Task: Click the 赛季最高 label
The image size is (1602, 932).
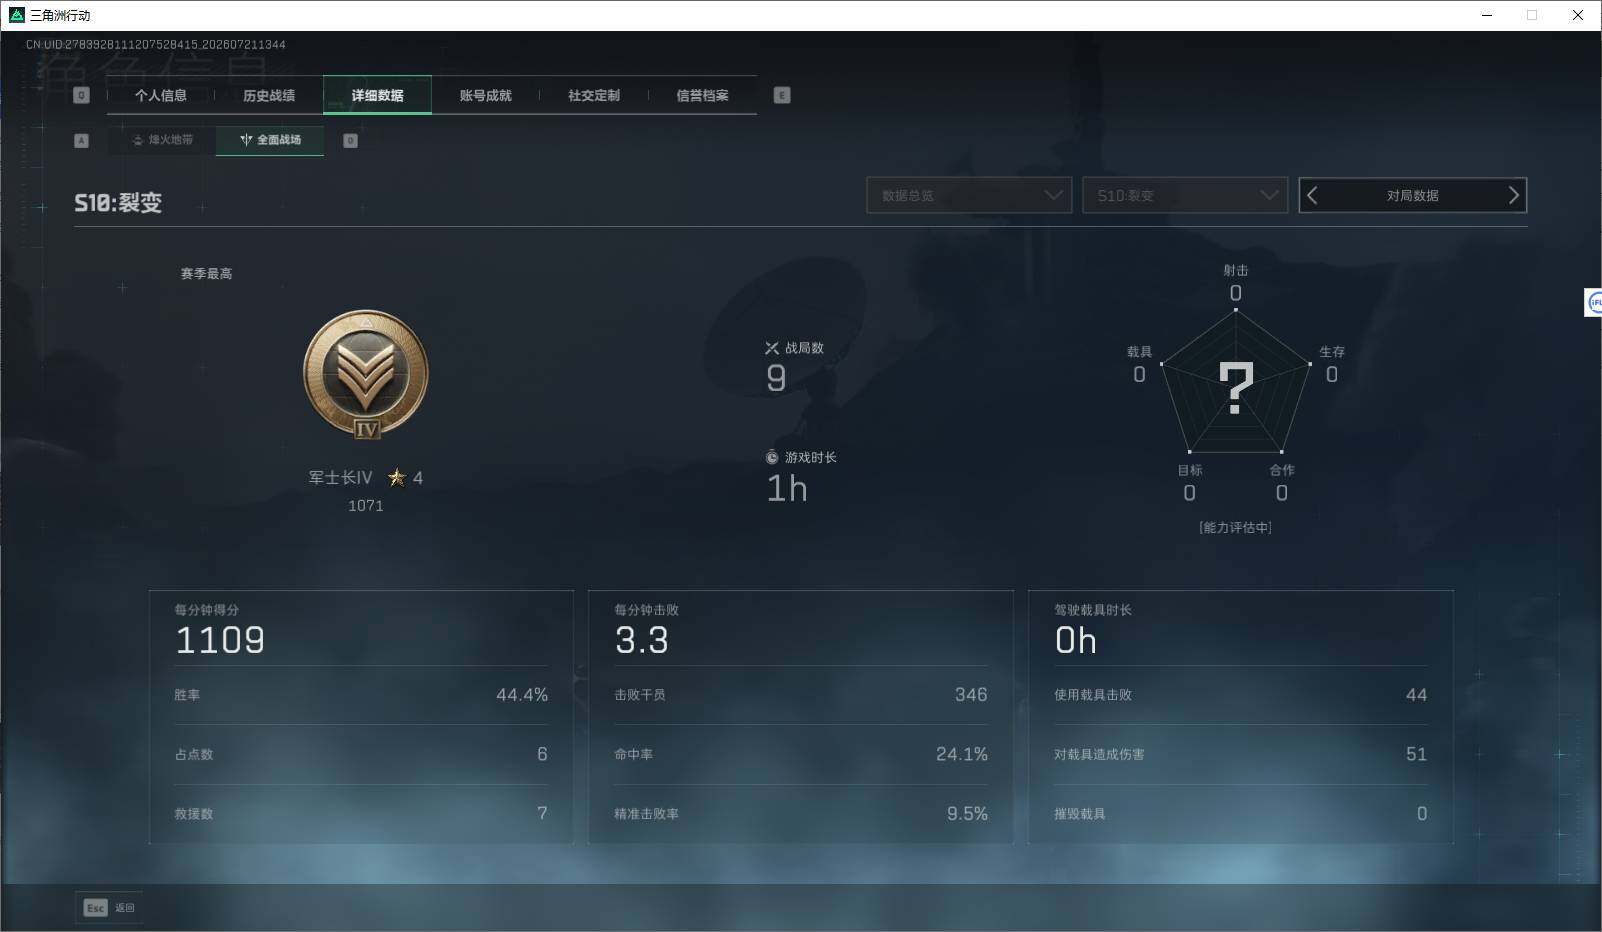Action: pyautogui.click(x=206, y=273)
